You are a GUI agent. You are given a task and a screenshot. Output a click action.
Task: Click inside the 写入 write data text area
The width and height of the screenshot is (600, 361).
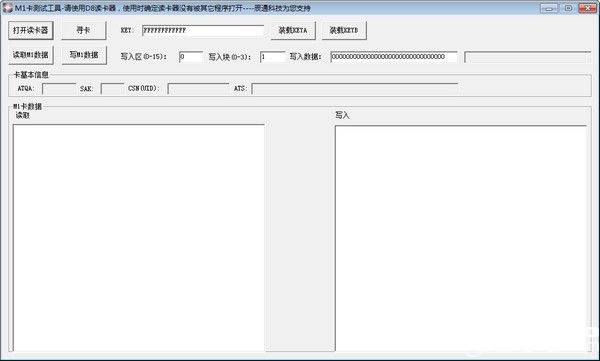coord(461,238)
